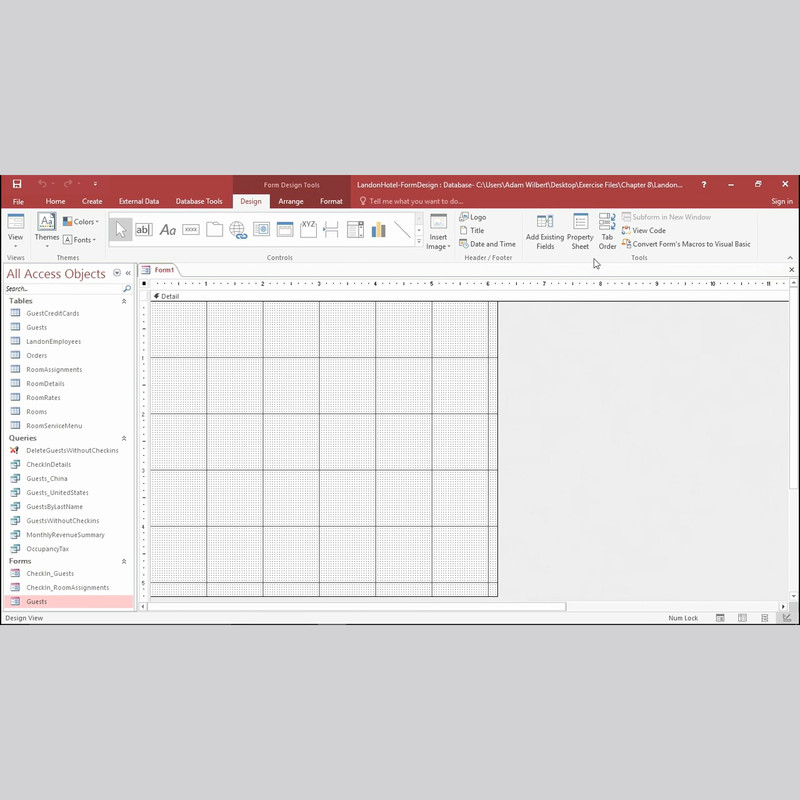Select the Line control tool
The image size is (800, 800).
coord(402,230)
